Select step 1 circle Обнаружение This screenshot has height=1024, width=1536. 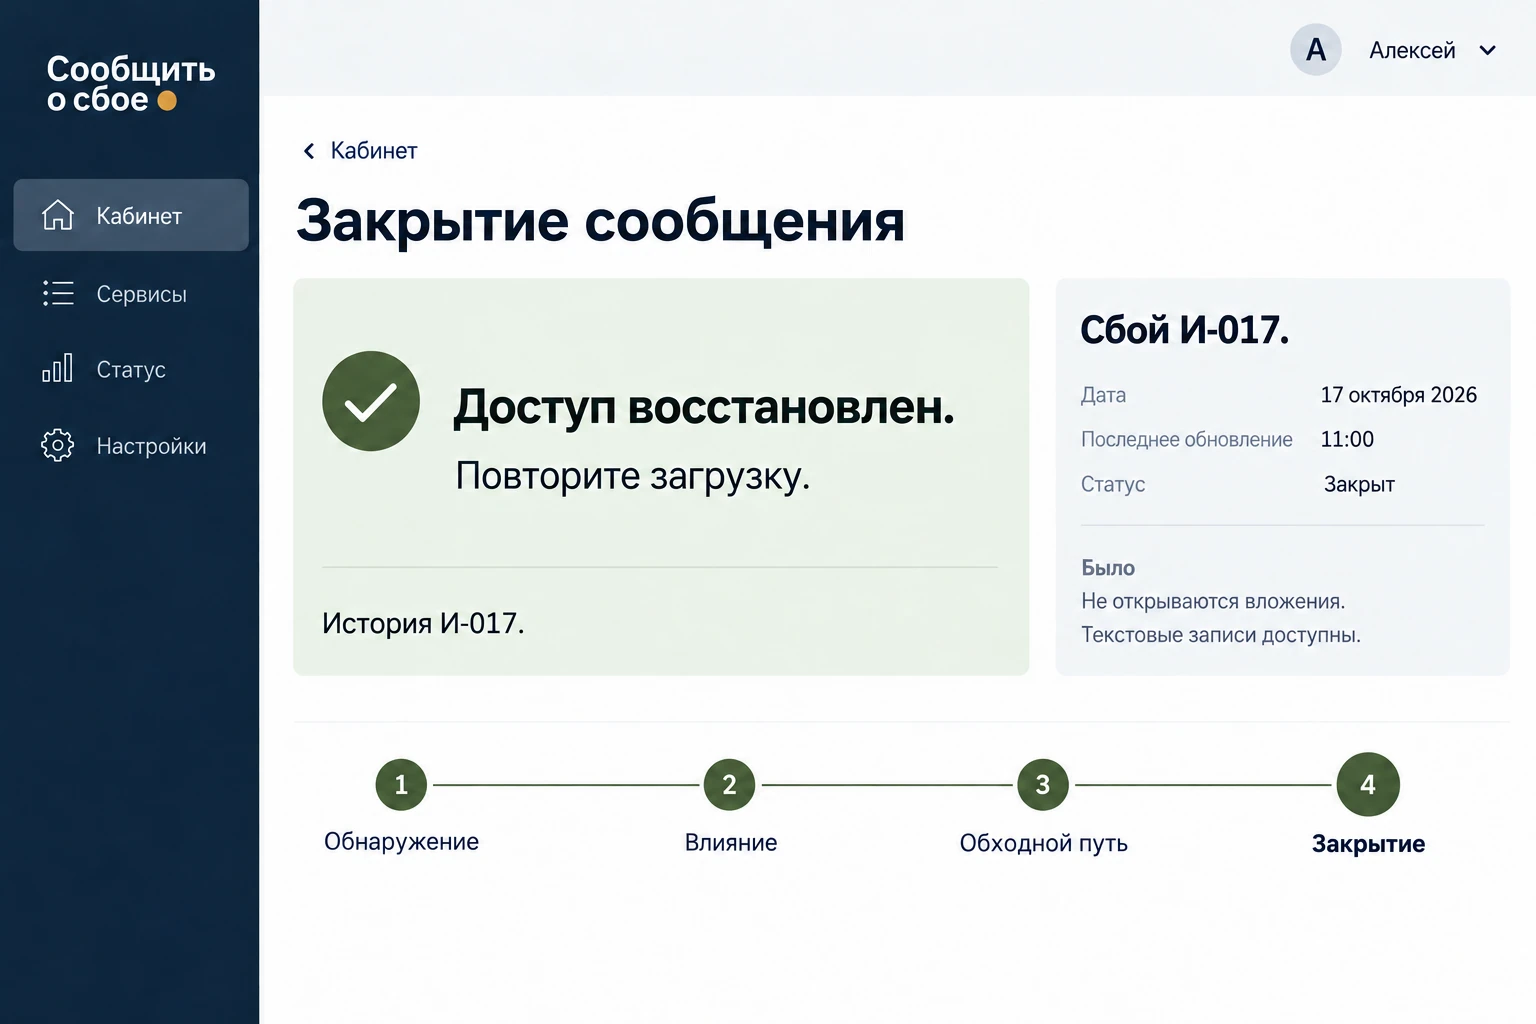401,785
